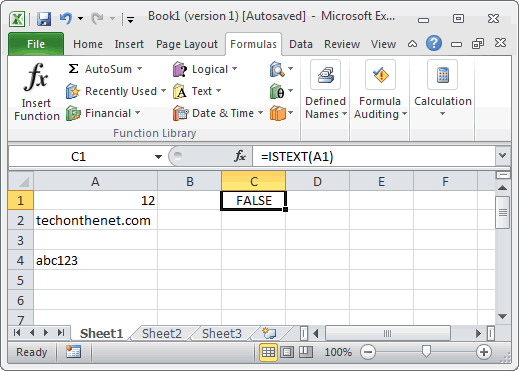Viewport: 519px width, 371px height.
Task: Switch to Home ribbon tab
Action: (88, 44)
